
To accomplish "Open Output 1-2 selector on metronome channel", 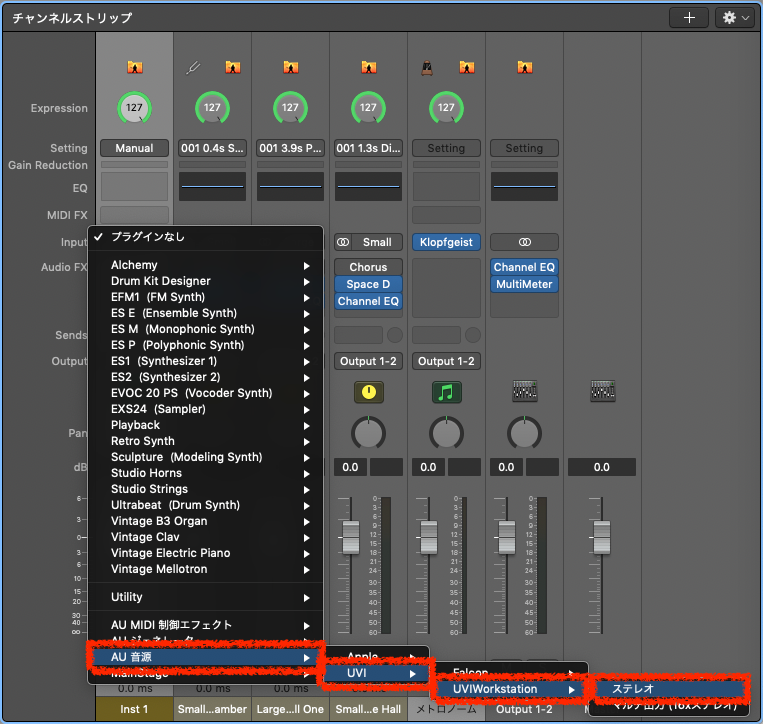I will (x=446, y=362).
